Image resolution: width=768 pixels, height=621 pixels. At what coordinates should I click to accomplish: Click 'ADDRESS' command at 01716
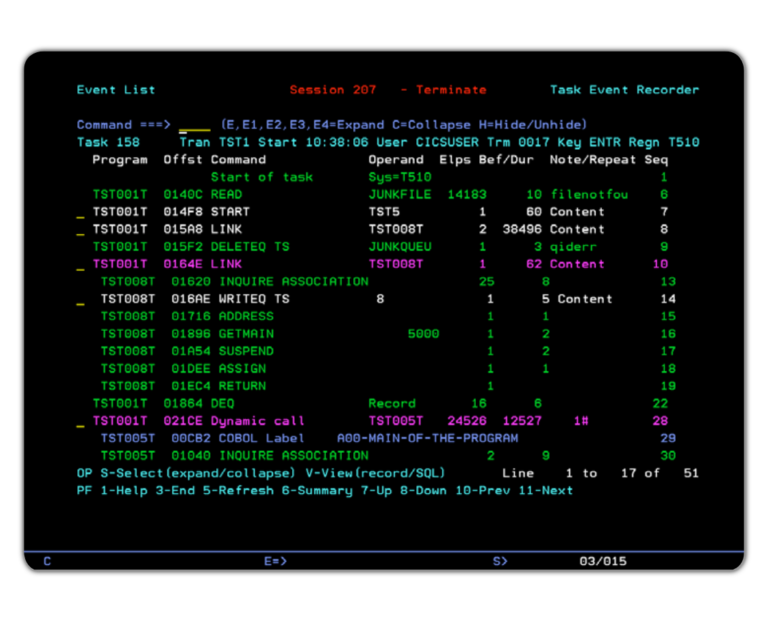pos(246,317)
